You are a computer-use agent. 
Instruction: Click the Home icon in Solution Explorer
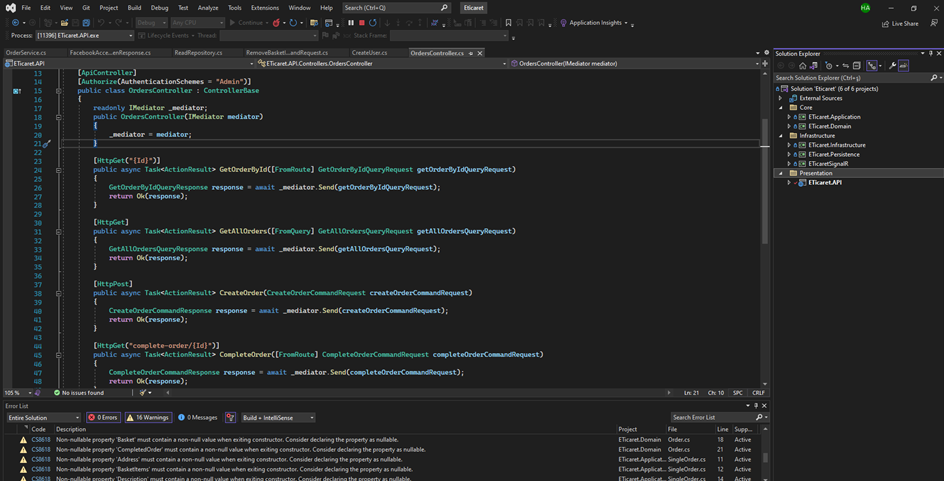click(802, 66)
